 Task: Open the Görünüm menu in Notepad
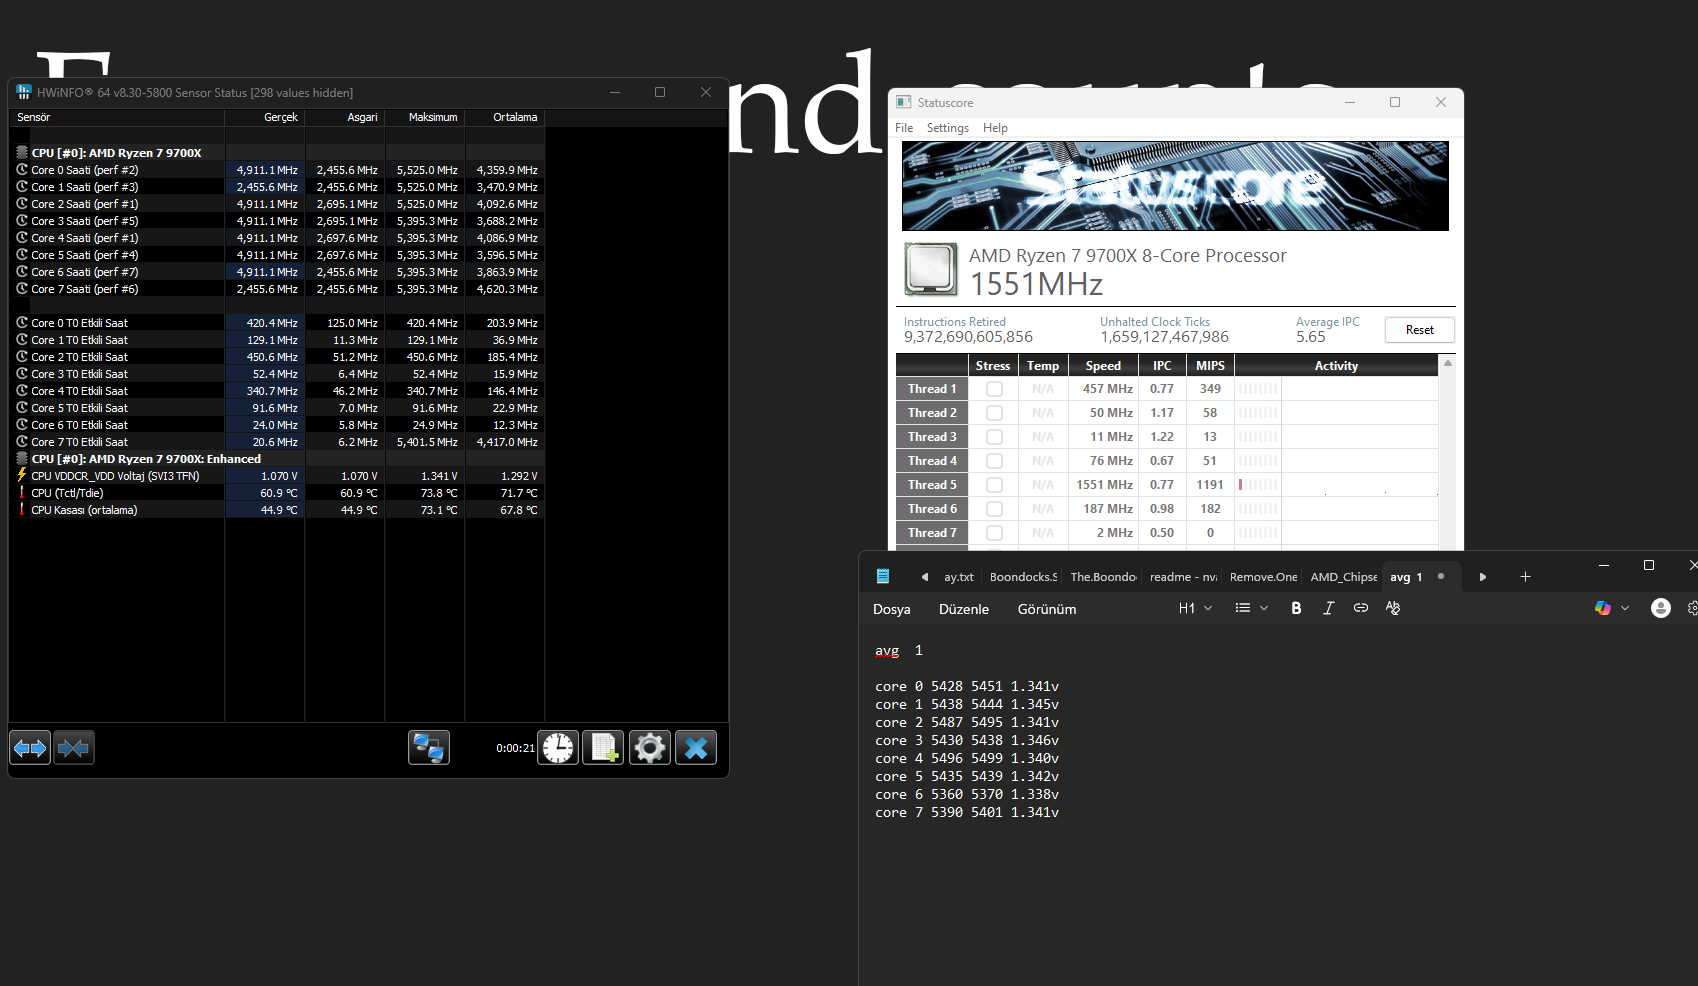pyautogui.click(x=1047, y=609)
